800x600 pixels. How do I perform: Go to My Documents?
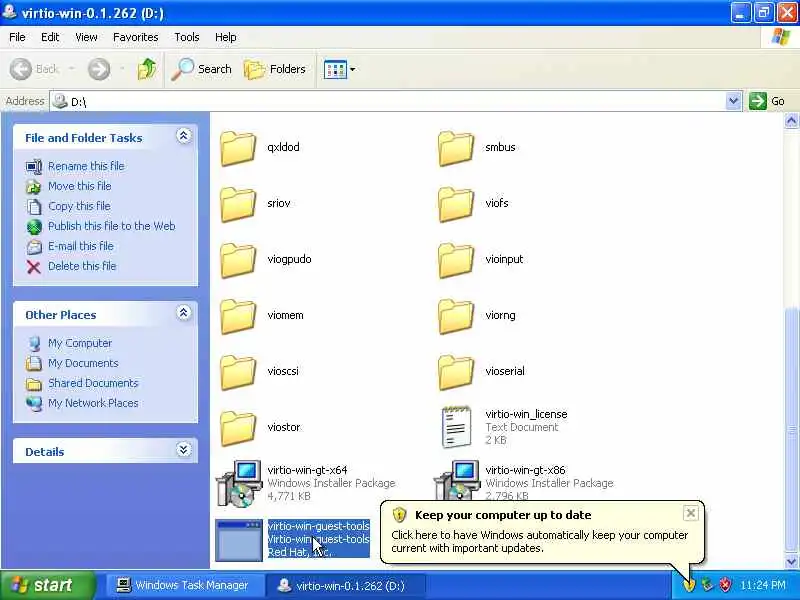(x=83, y=363)
